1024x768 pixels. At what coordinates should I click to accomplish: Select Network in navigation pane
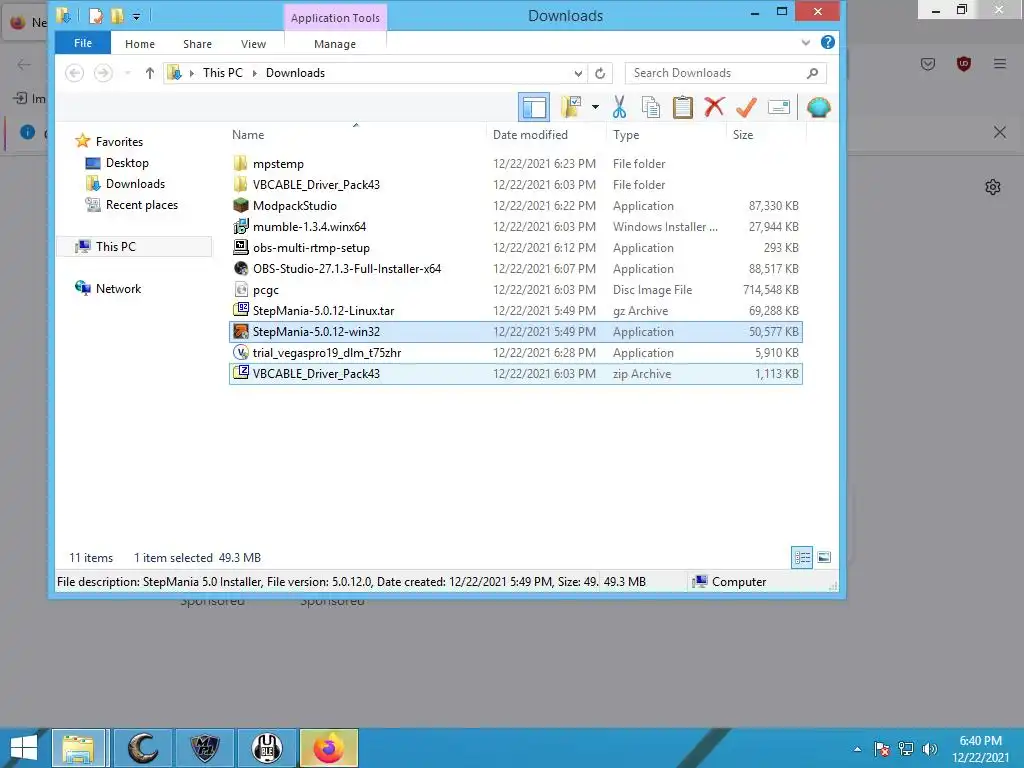pos(118,289)
